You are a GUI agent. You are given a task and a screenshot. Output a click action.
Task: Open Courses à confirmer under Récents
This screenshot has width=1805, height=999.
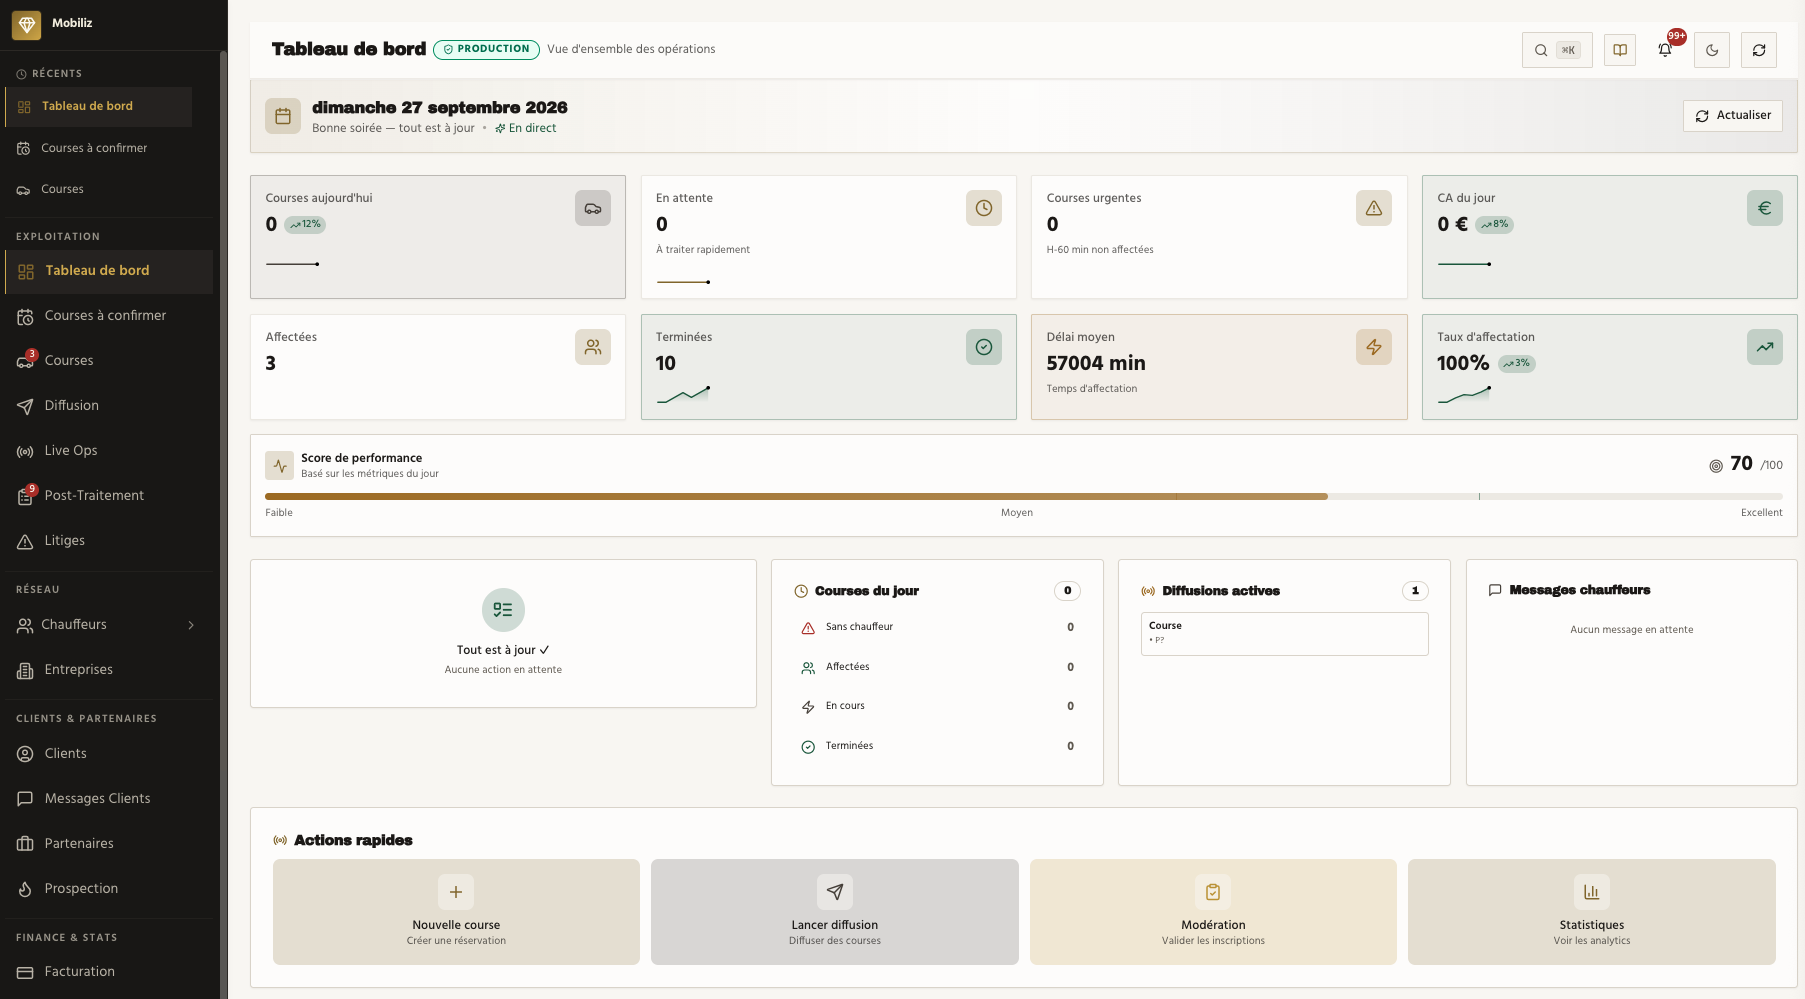coord(99,148)
